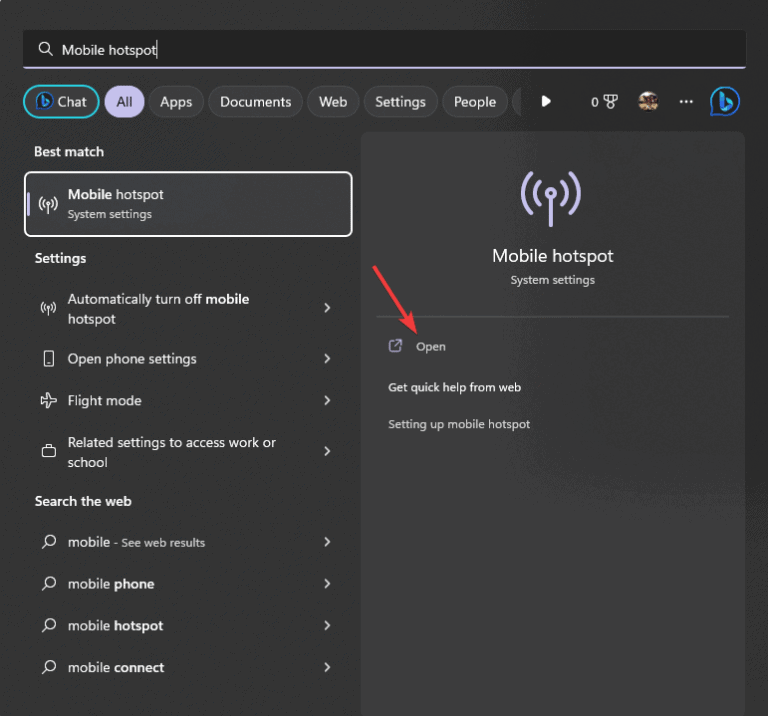This screenshot has width=768, height=716.
Task: Click the phone icon beside Open phone settings
Action: 48,359
